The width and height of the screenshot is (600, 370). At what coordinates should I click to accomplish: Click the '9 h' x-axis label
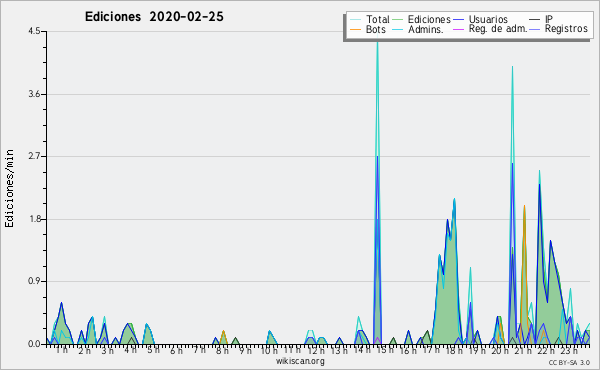pos(246,350)
